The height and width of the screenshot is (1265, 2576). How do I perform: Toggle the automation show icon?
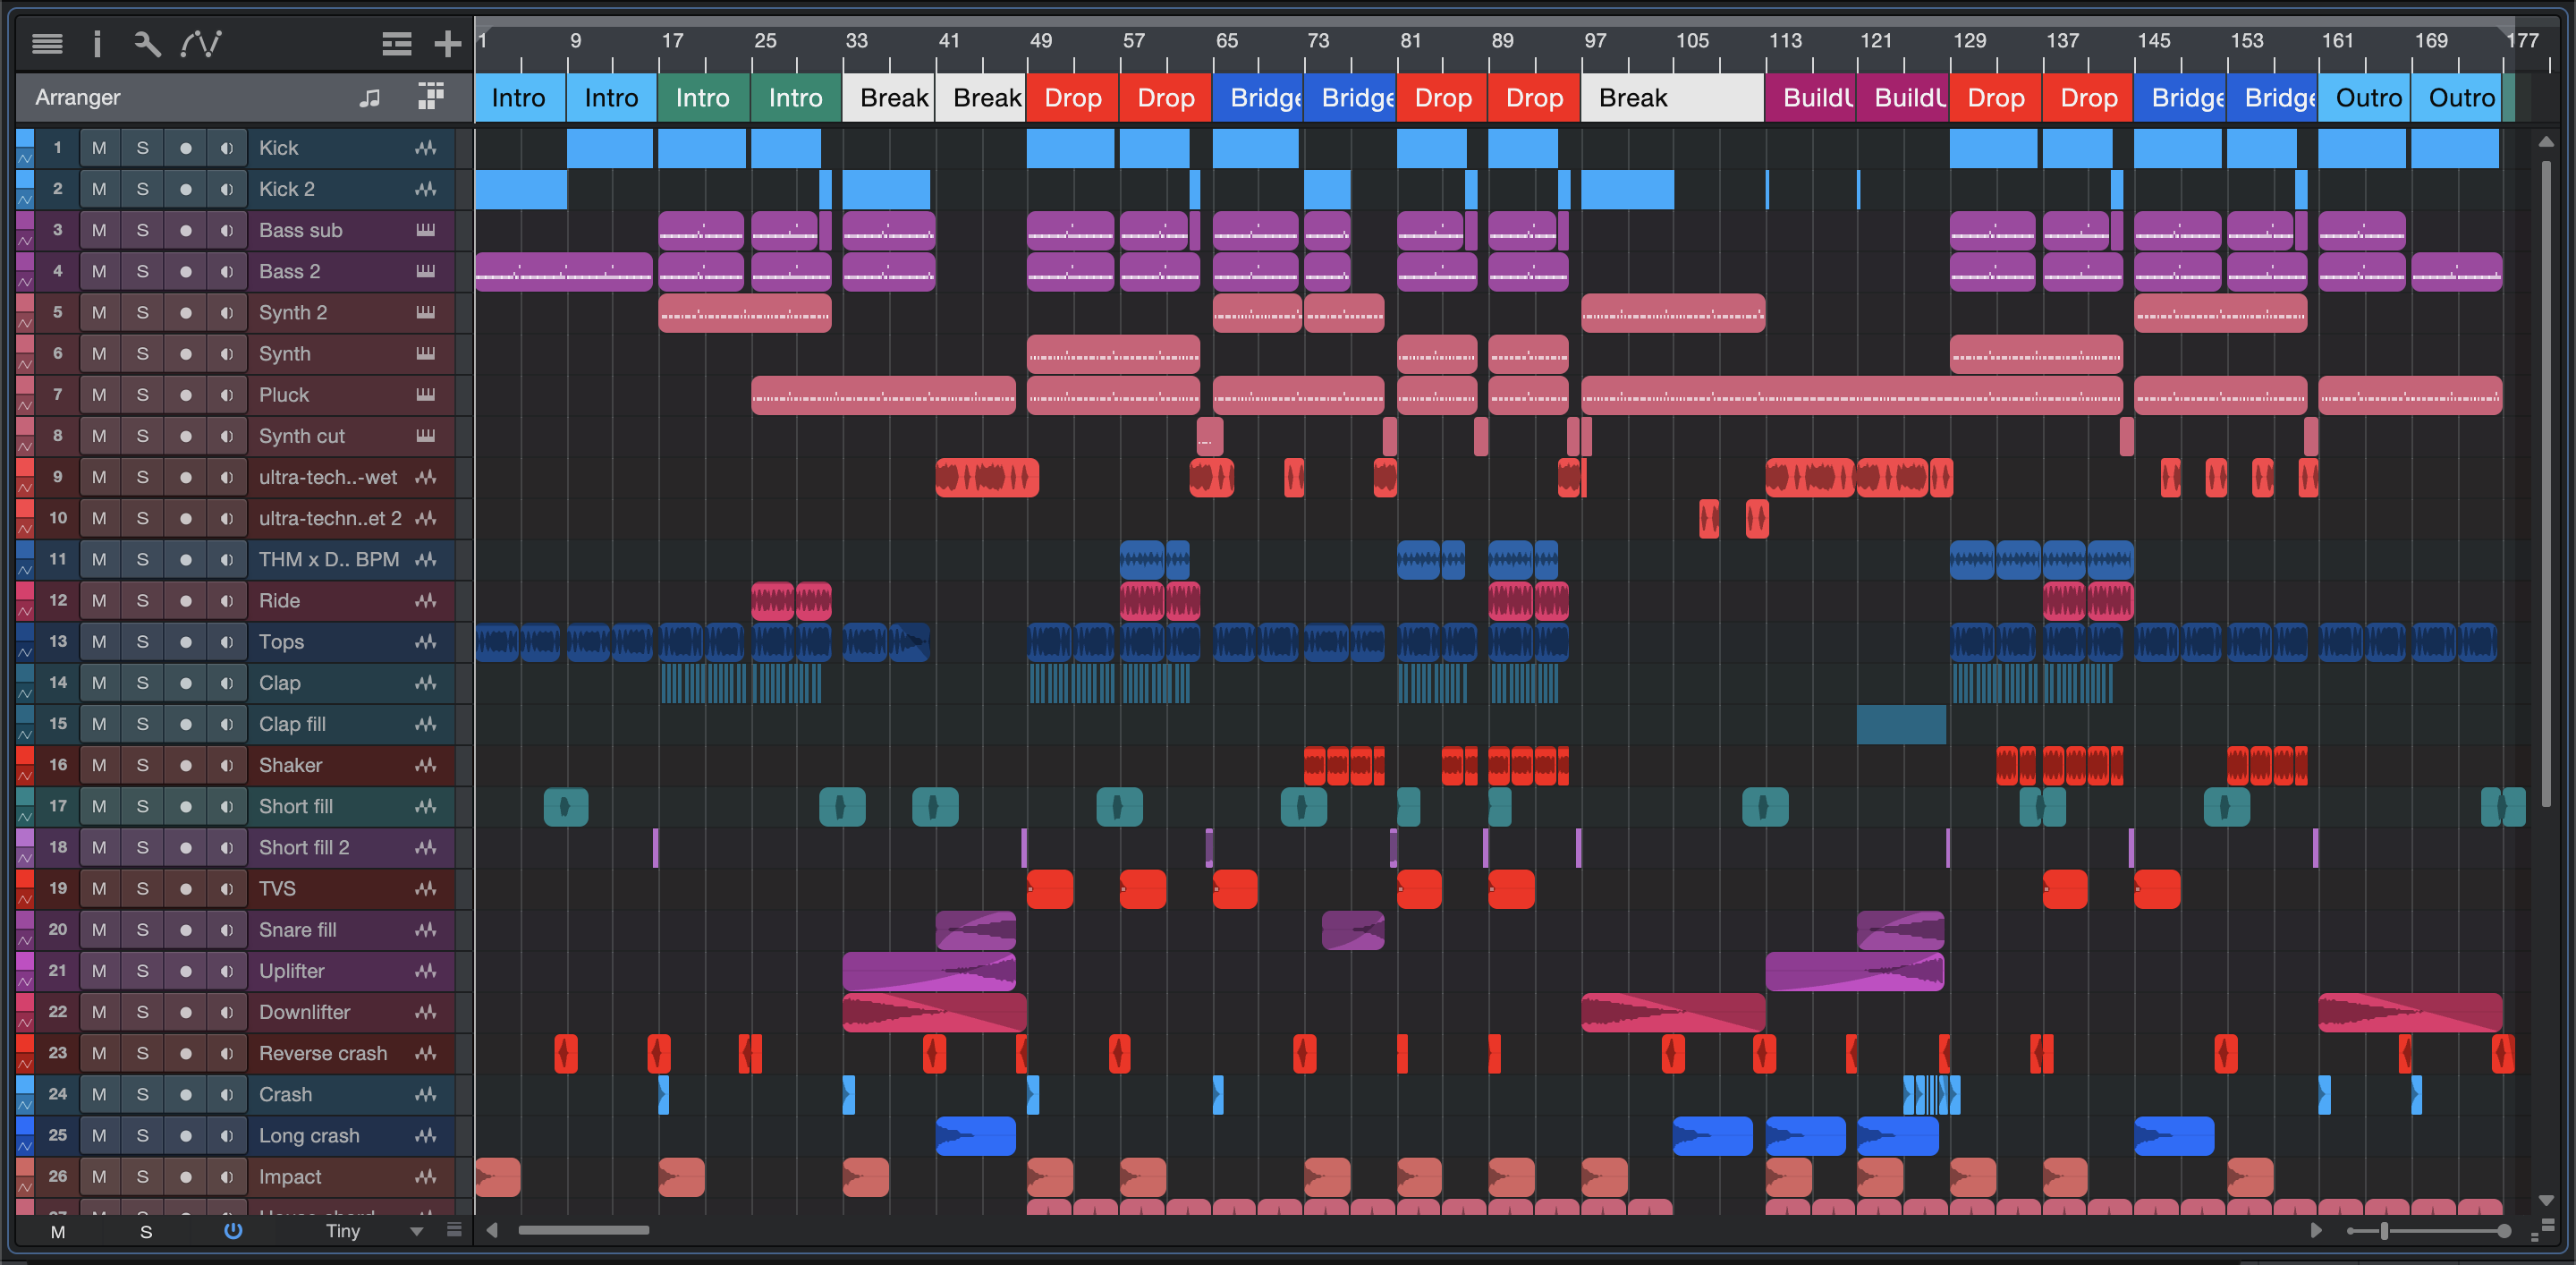tap(201, 43)
